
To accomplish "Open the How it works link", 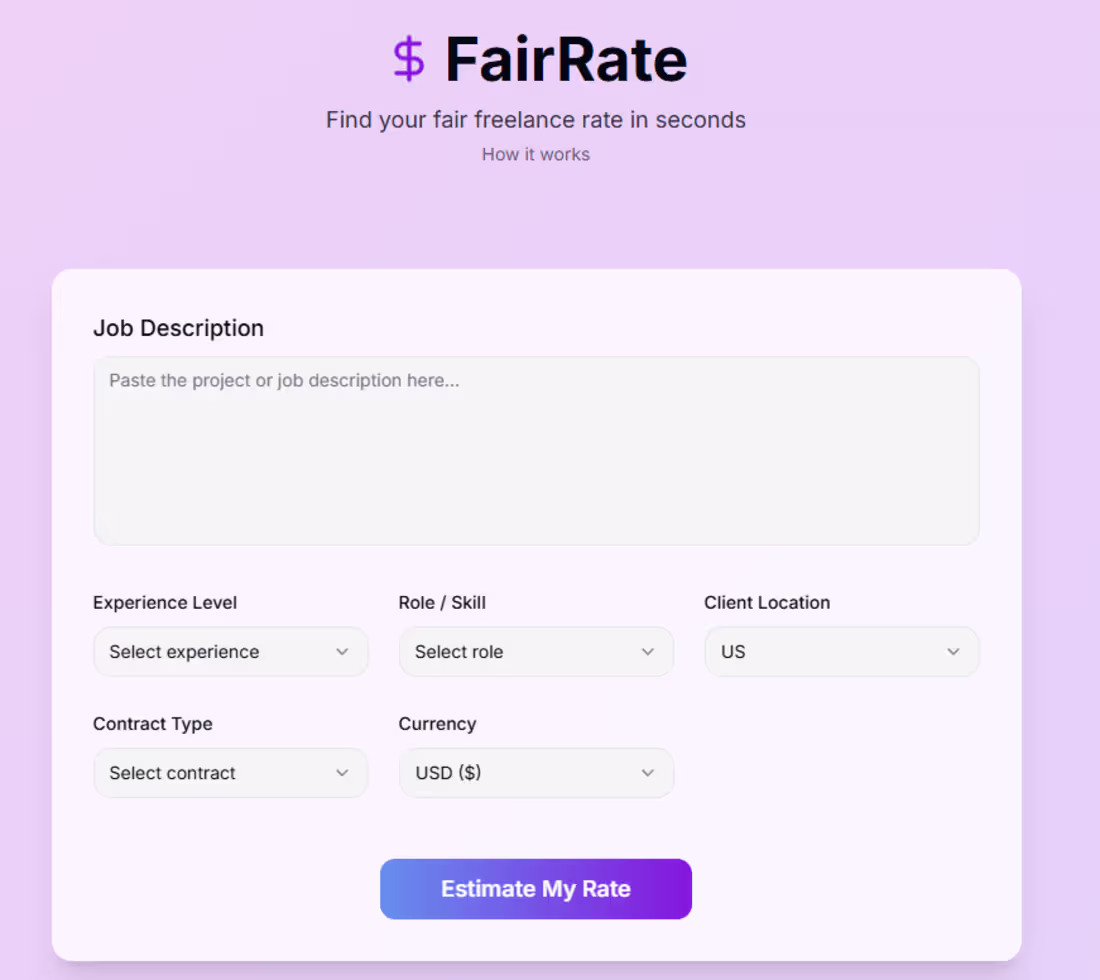I will pos(536,154).
